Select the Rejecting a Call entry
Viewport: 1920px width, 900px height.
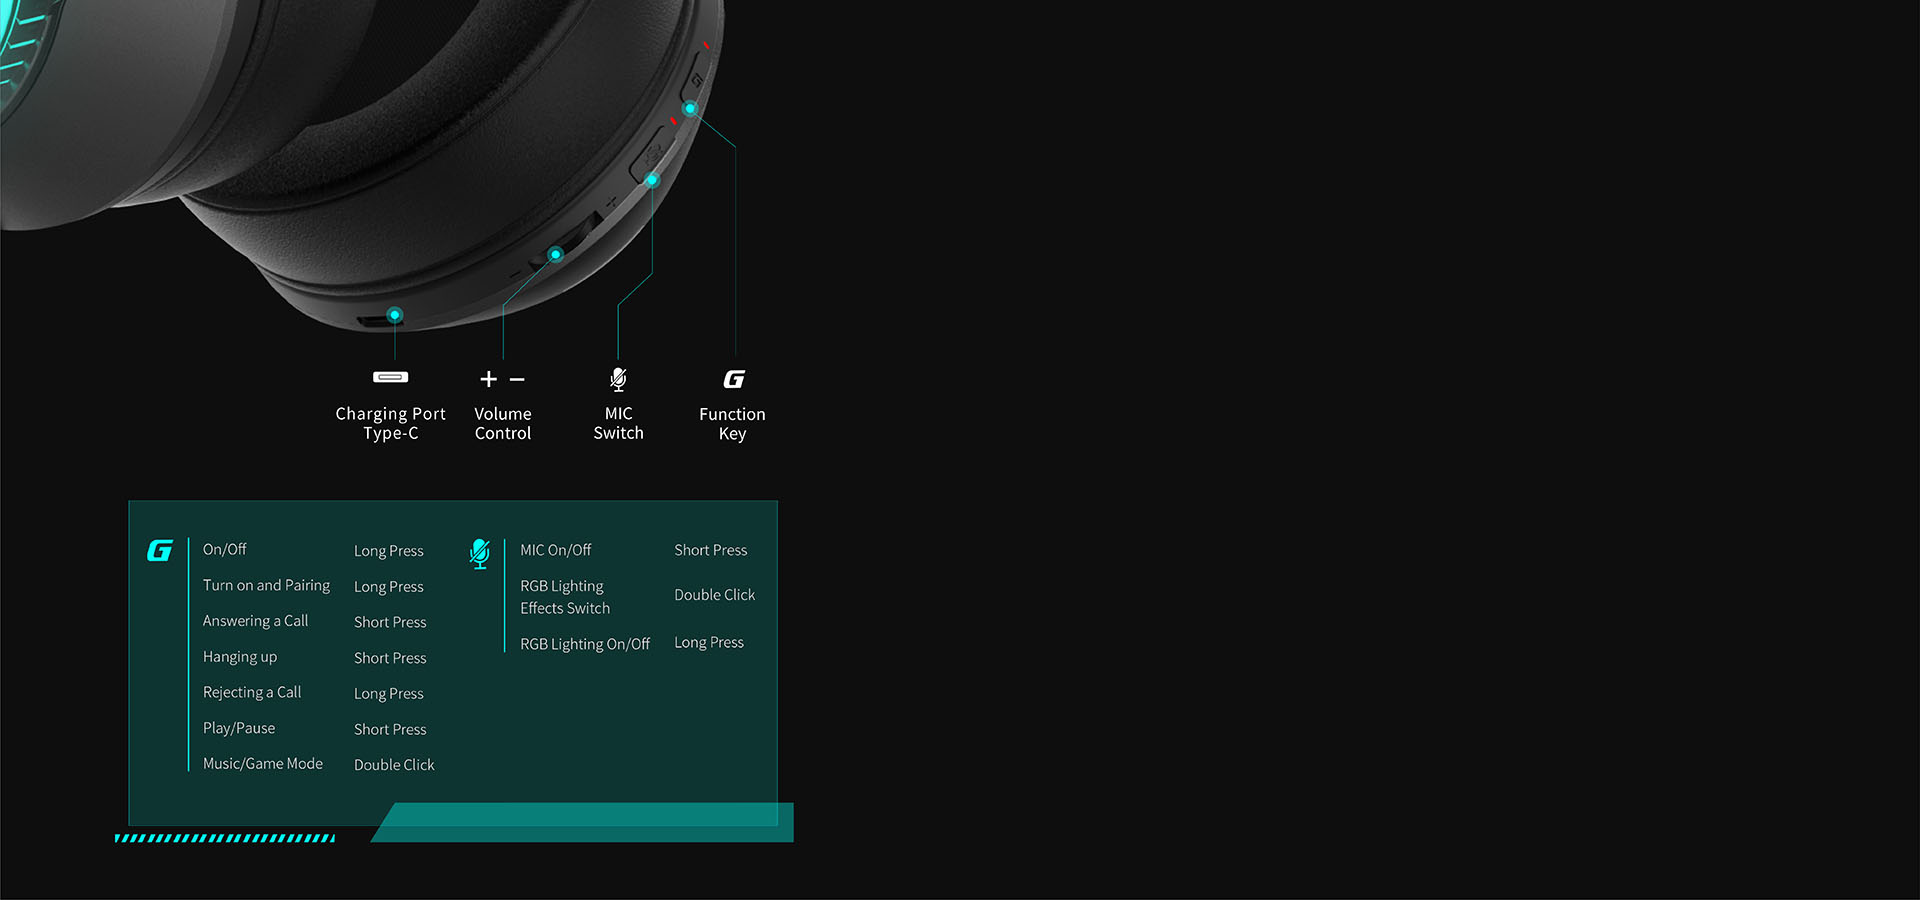(x=252, y=692)
